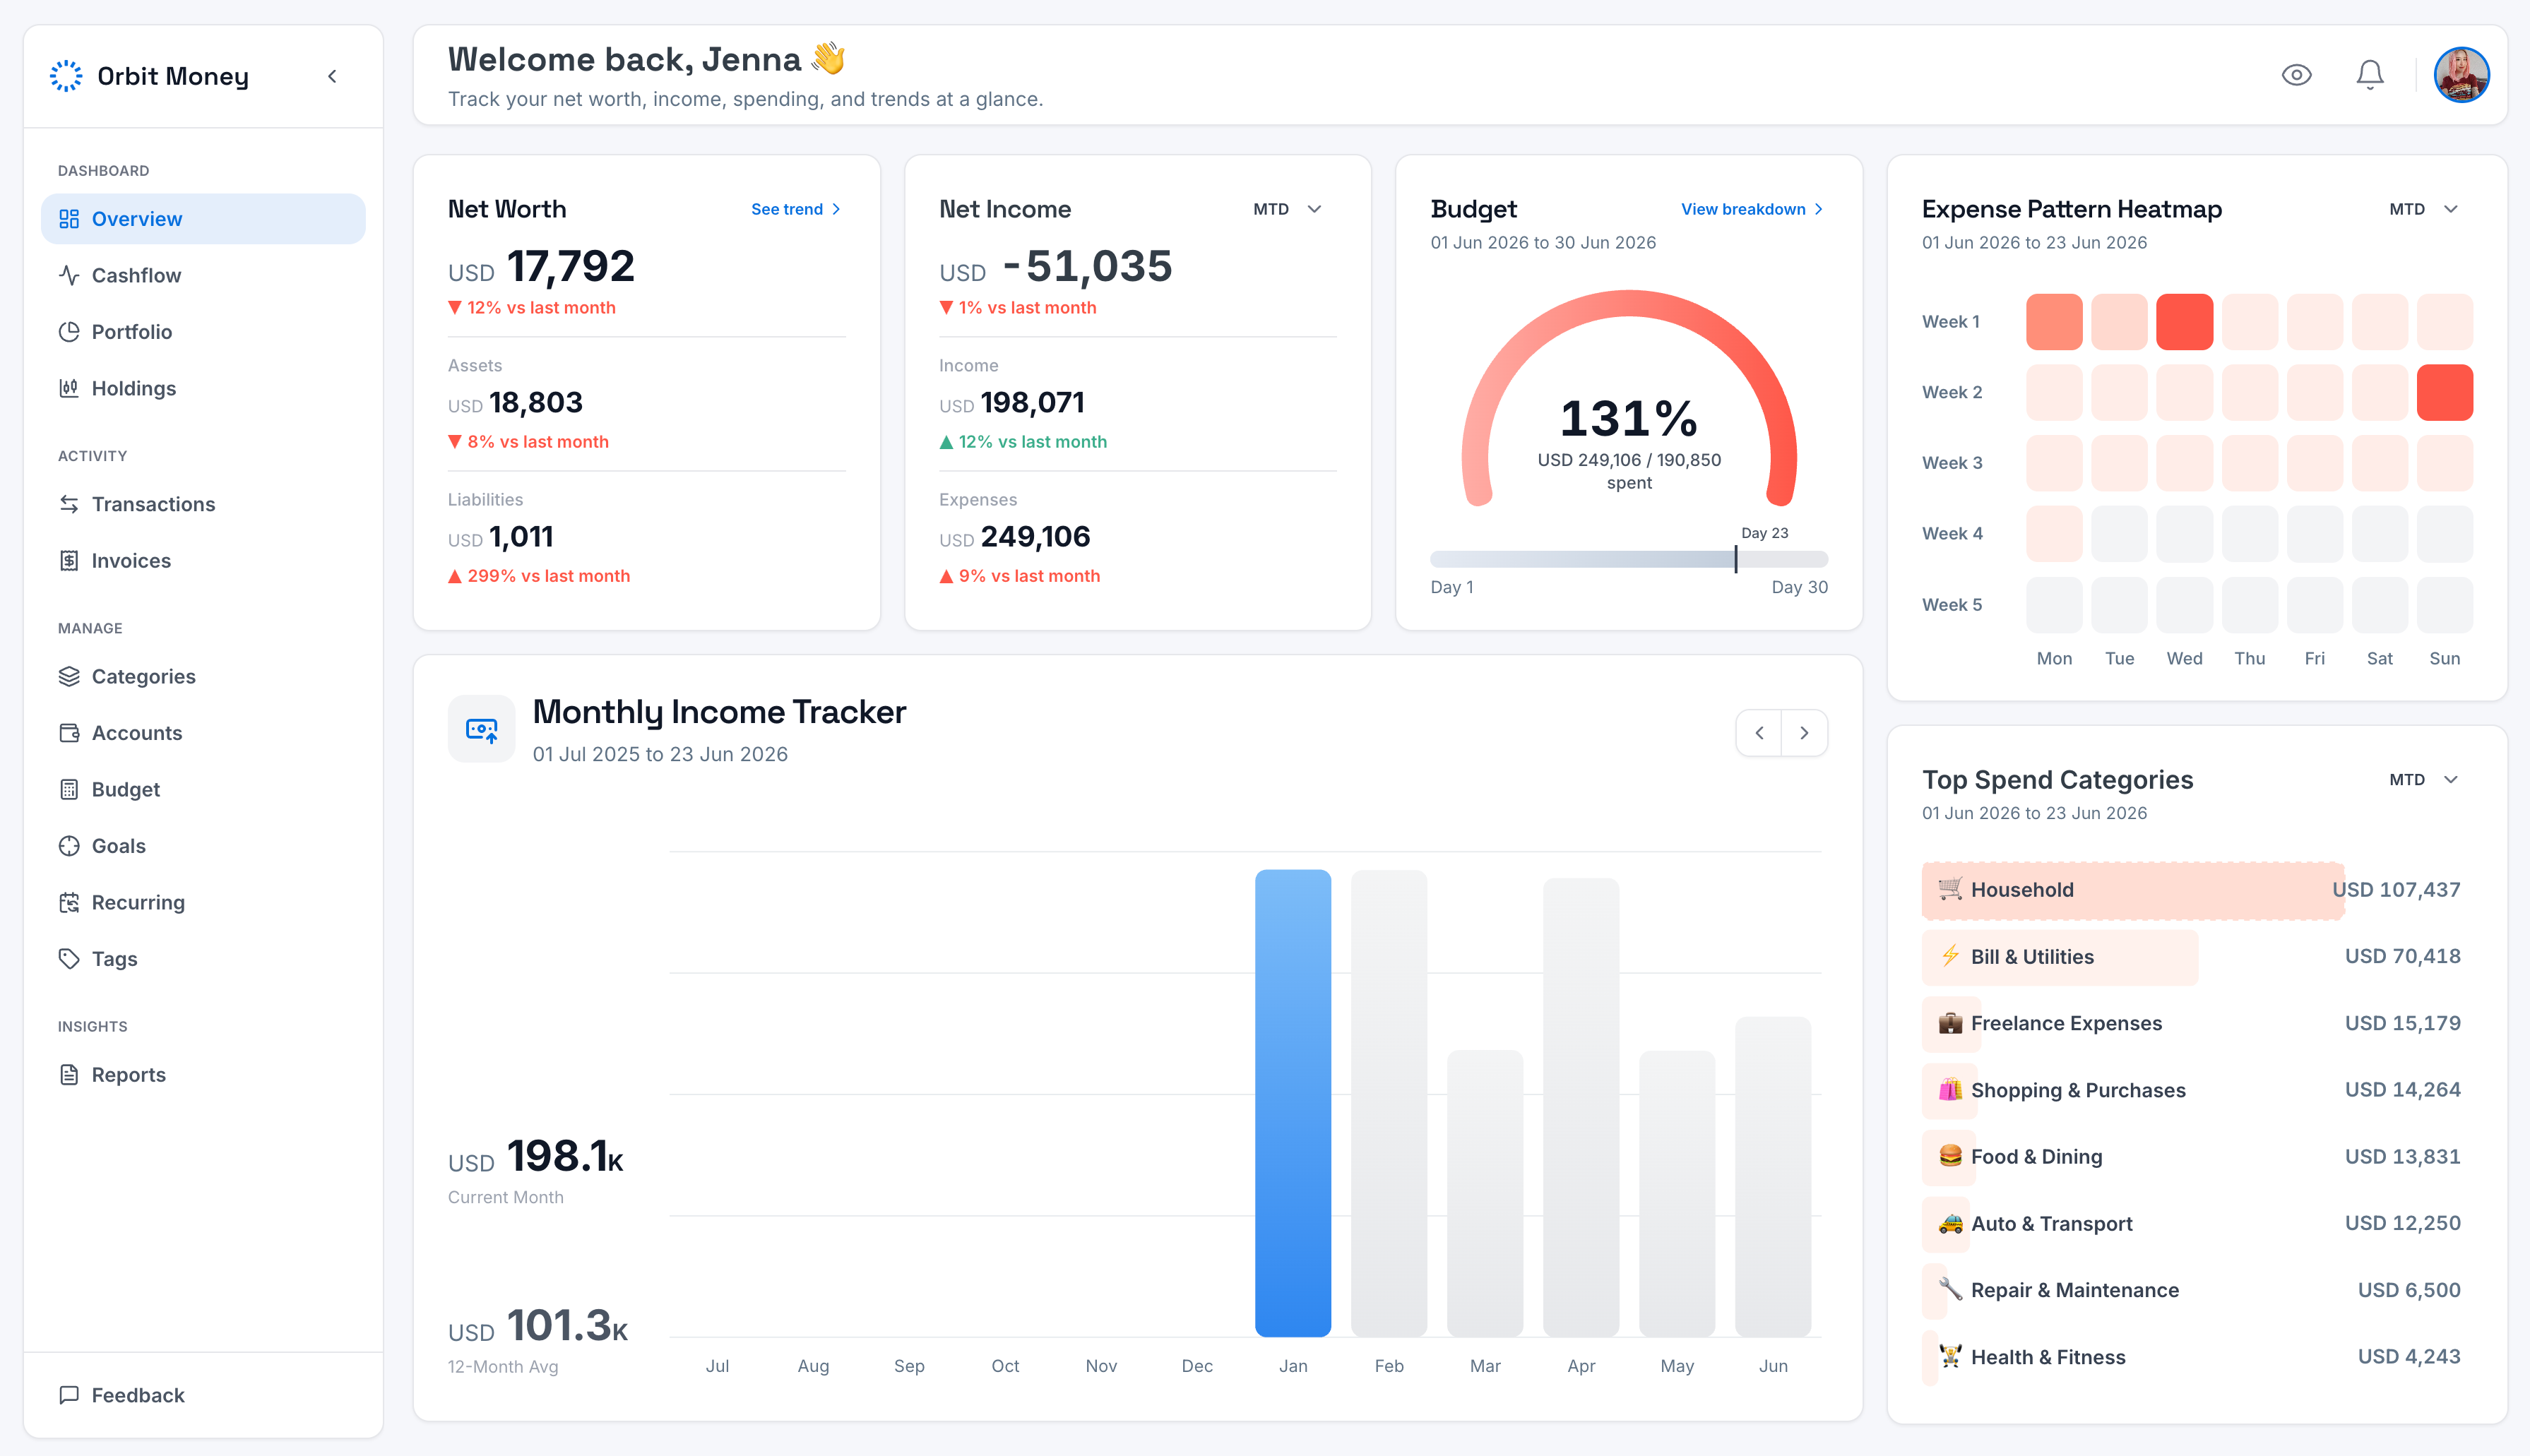Select Week 1 Wednesday heatmap cell

2184,322
